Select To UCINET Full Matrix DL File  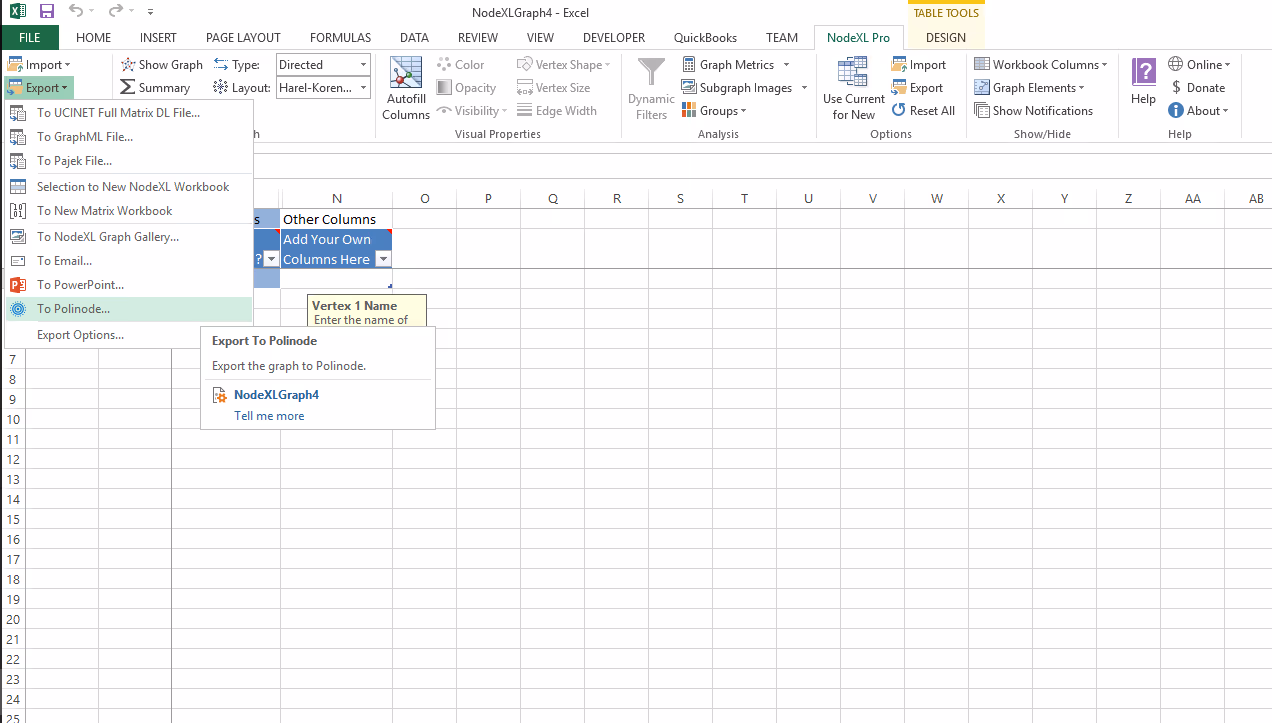[129, 113]
